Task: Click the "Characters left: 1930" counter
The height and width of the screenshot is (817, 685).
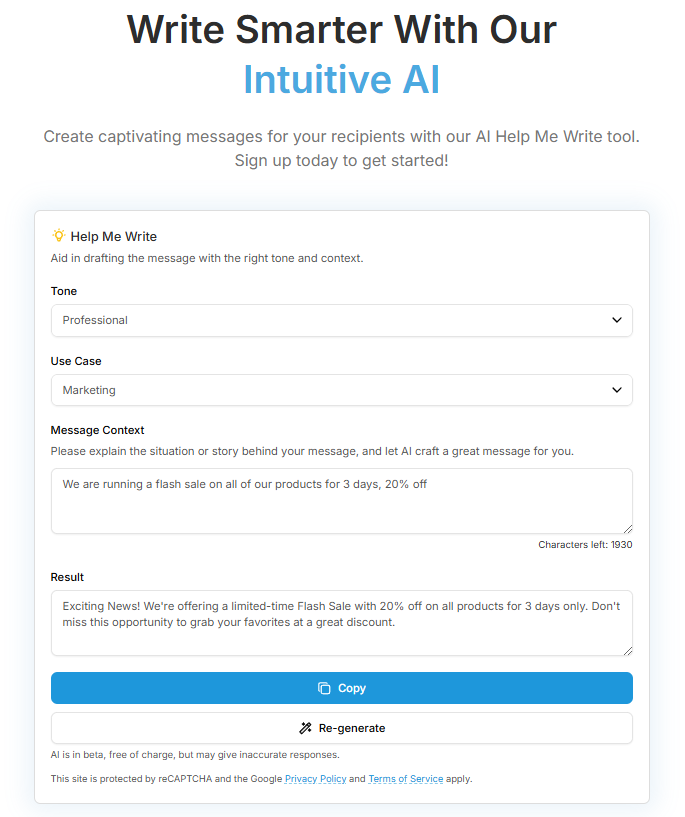Action: pos(585,545)
